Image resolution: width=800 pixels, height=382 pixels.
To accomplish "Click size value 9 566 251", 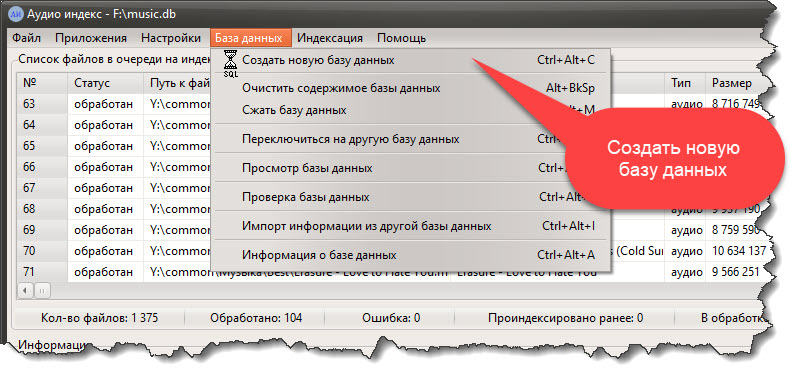I will click(x=736, y=272).
